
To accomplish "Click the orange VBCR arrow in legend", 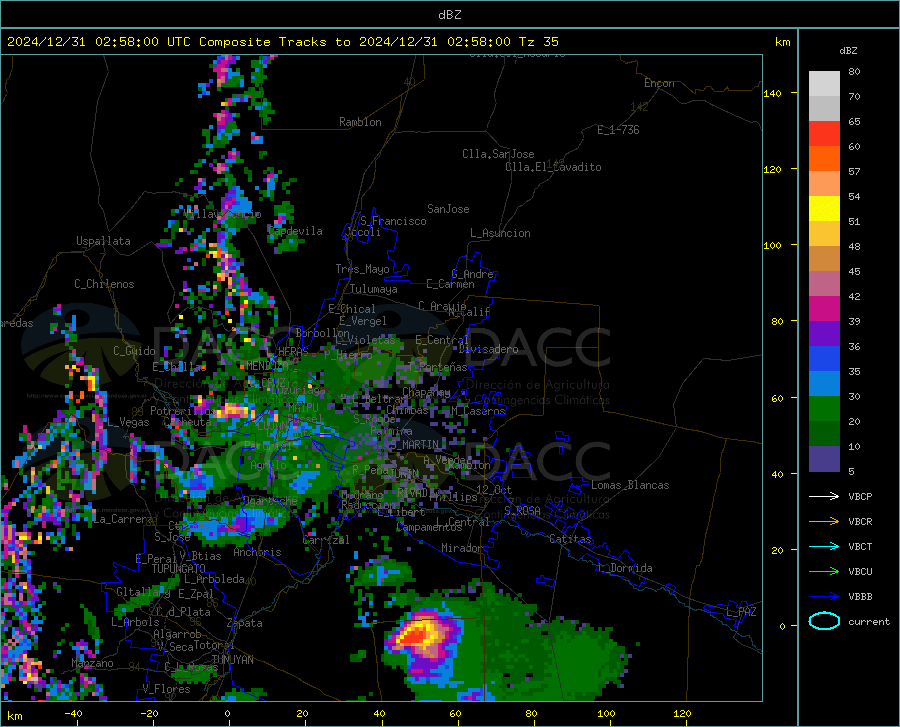I will tap(824, 522).
